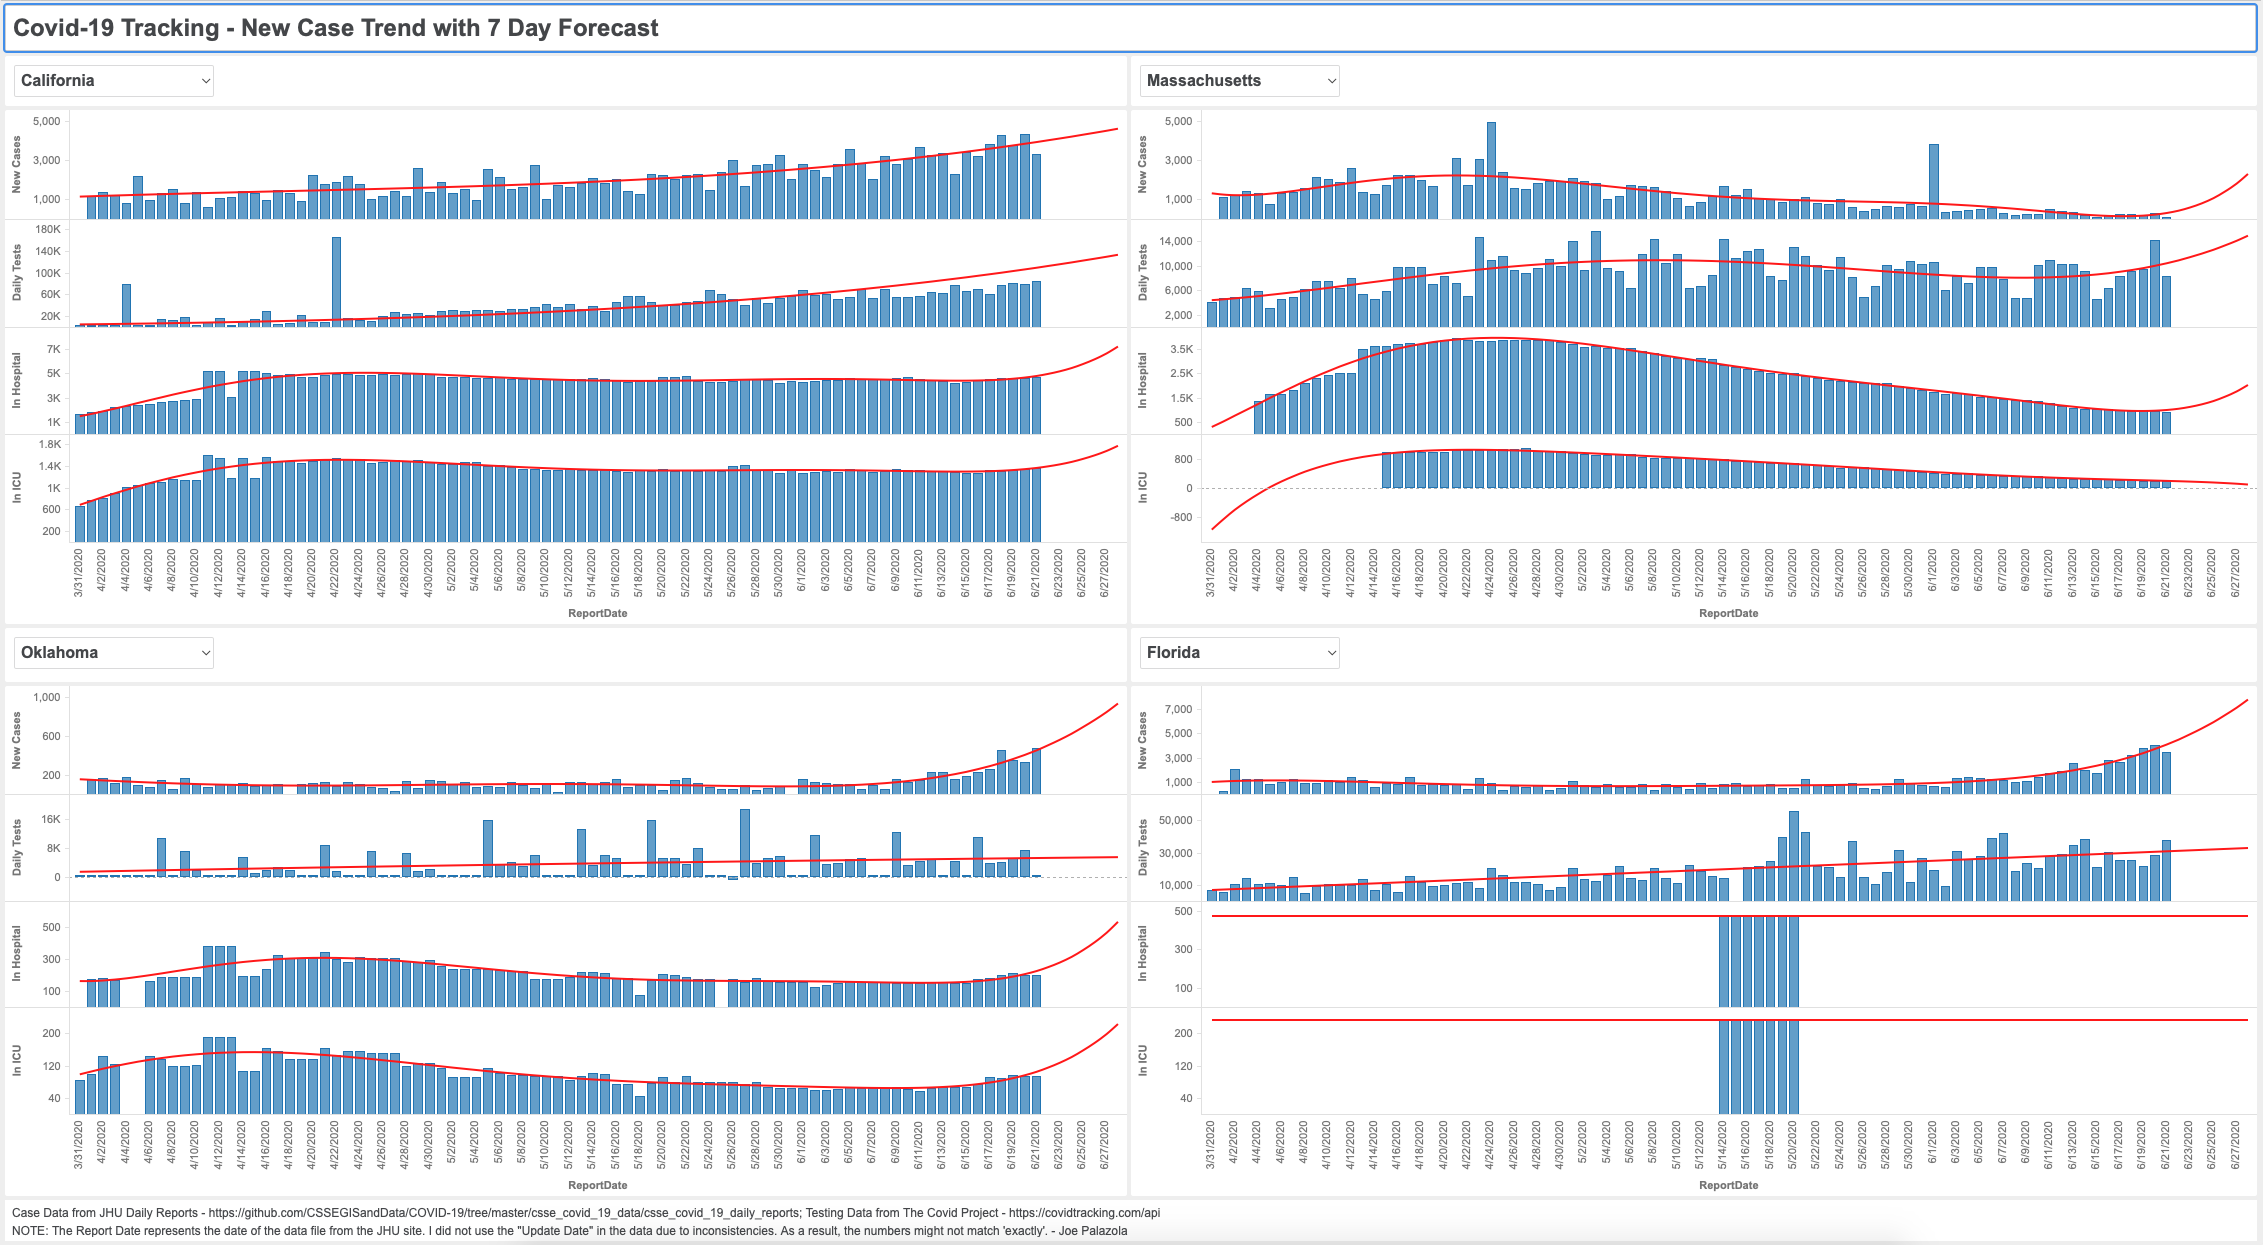Open the California state dropdown
Viewport: 2263px width, 1245px height.
point(113,81)
